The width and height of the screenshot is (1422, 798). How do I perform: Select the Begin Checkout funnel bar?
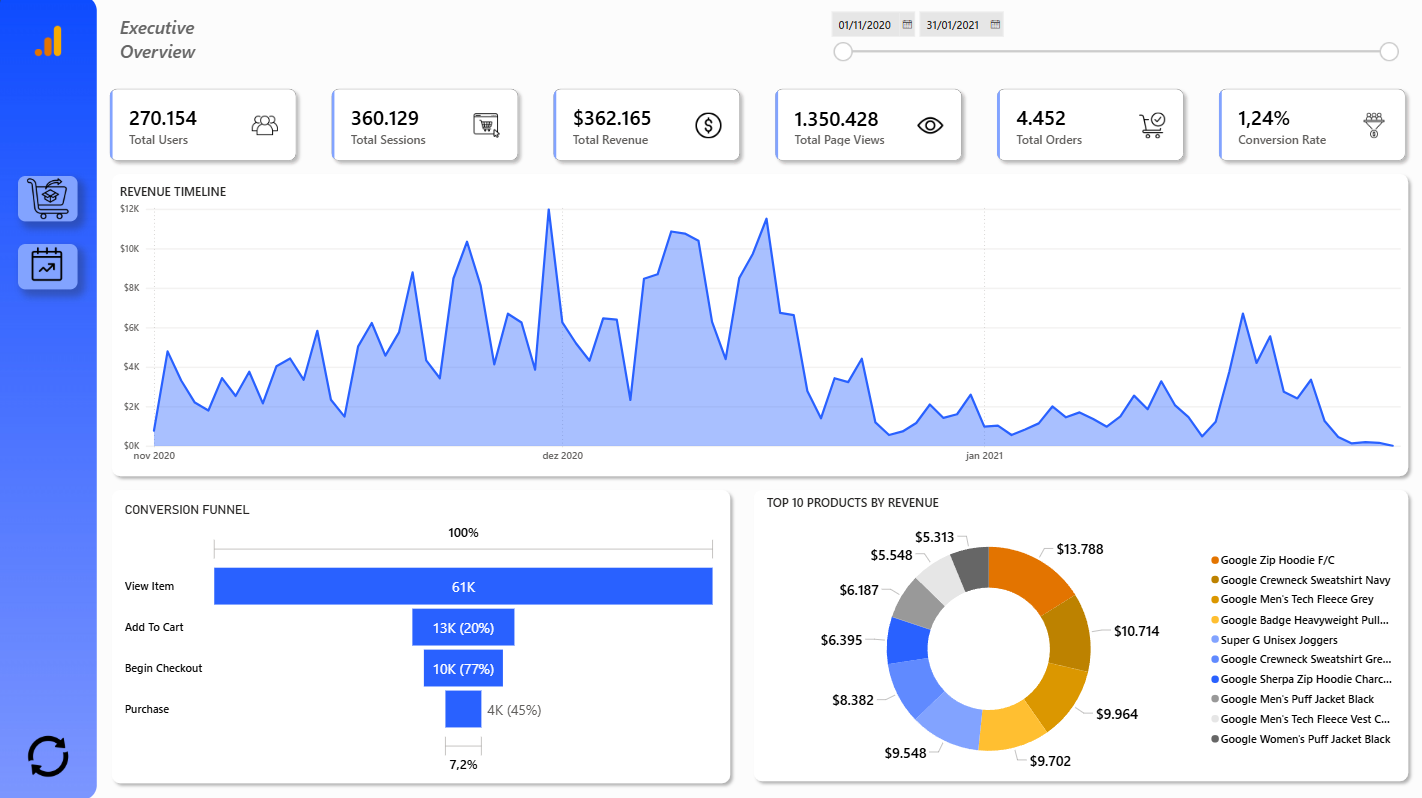pyautogui.click(x=463, y=668)
